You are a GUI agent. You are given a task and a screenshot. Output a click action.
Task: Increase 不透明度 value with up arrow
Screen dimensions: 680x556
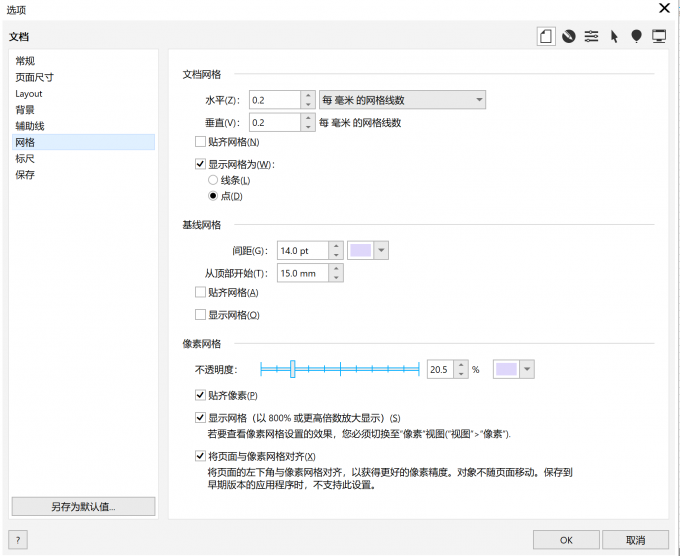pos(461,365)
